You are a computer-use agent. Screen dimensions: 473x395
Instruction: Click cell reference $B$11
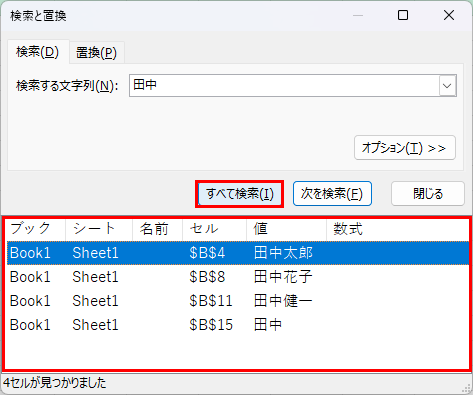[x=211, y=301]
